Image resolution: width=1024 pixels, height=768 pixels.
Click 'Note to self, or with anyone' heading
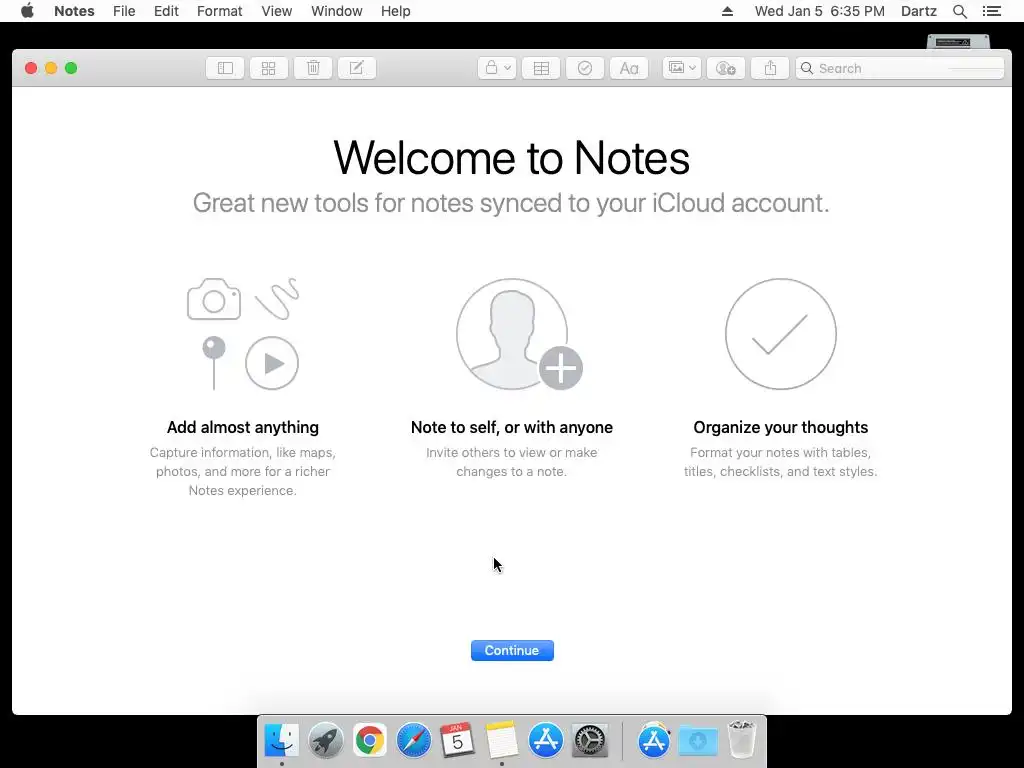click(x=512, y=427)
